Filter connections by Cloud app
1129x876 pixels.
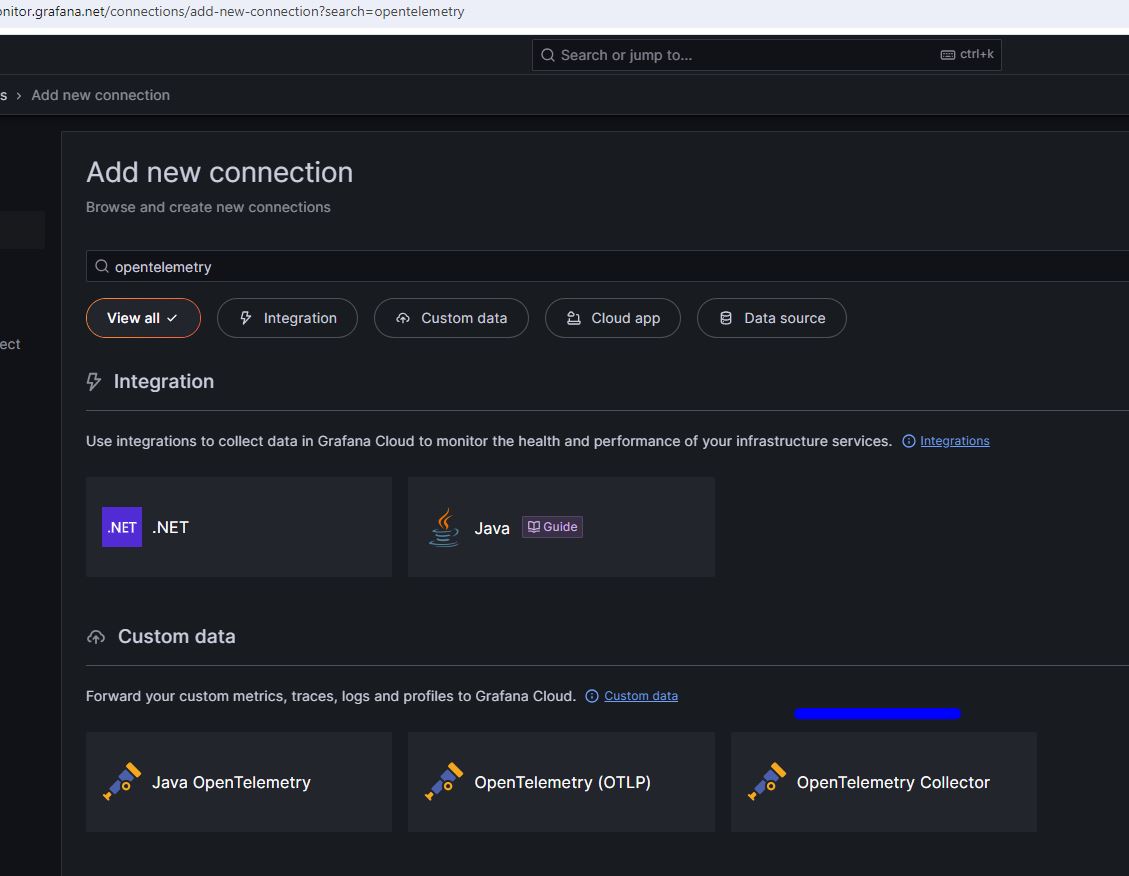pyautogui.click(x=613, y=318)
